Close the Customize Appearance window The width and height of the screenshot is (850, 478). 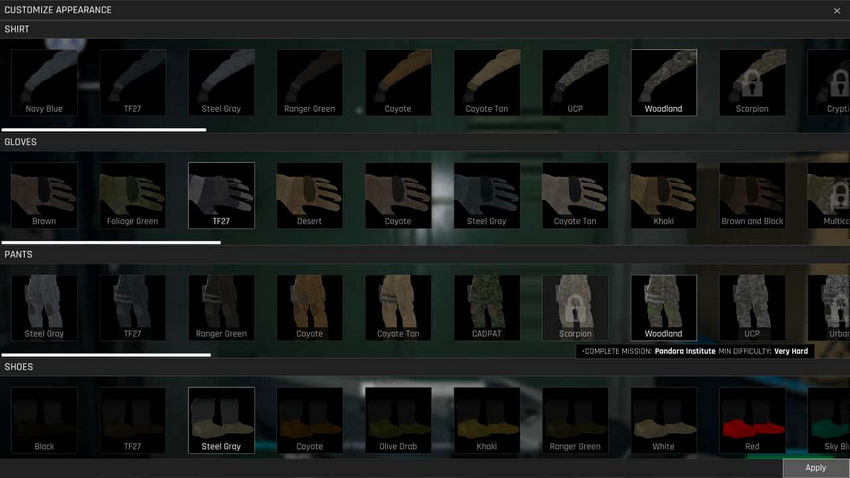point(837,10)
